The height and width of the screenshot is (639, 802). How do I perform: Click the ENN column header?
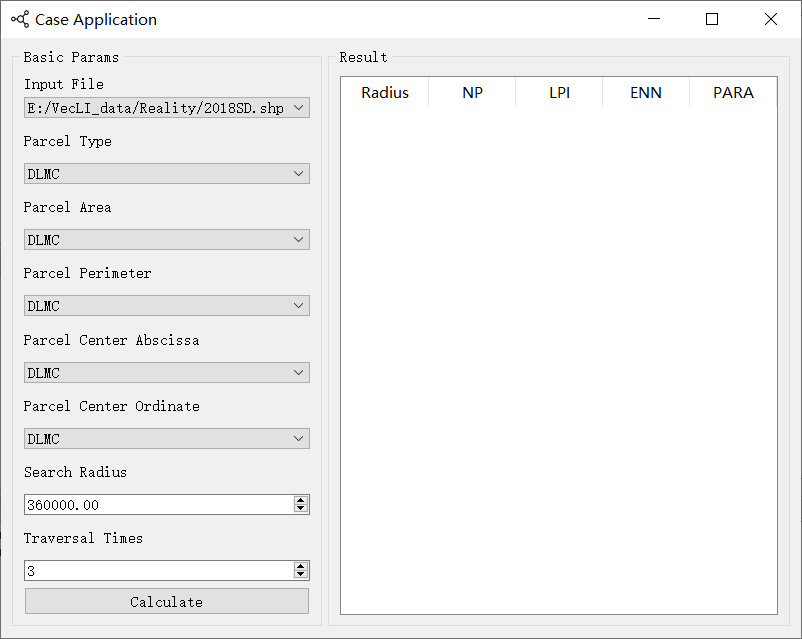(x=646, y=92)
